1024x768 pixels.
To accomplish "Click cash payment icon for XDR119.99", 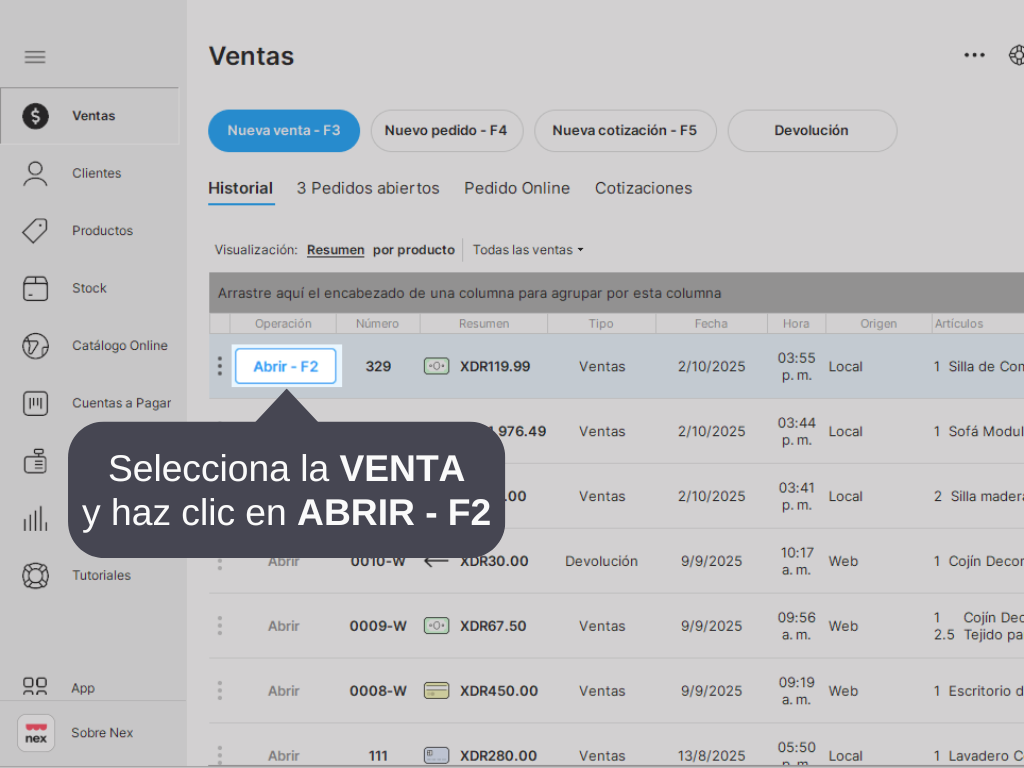I will tap(436, 366).
